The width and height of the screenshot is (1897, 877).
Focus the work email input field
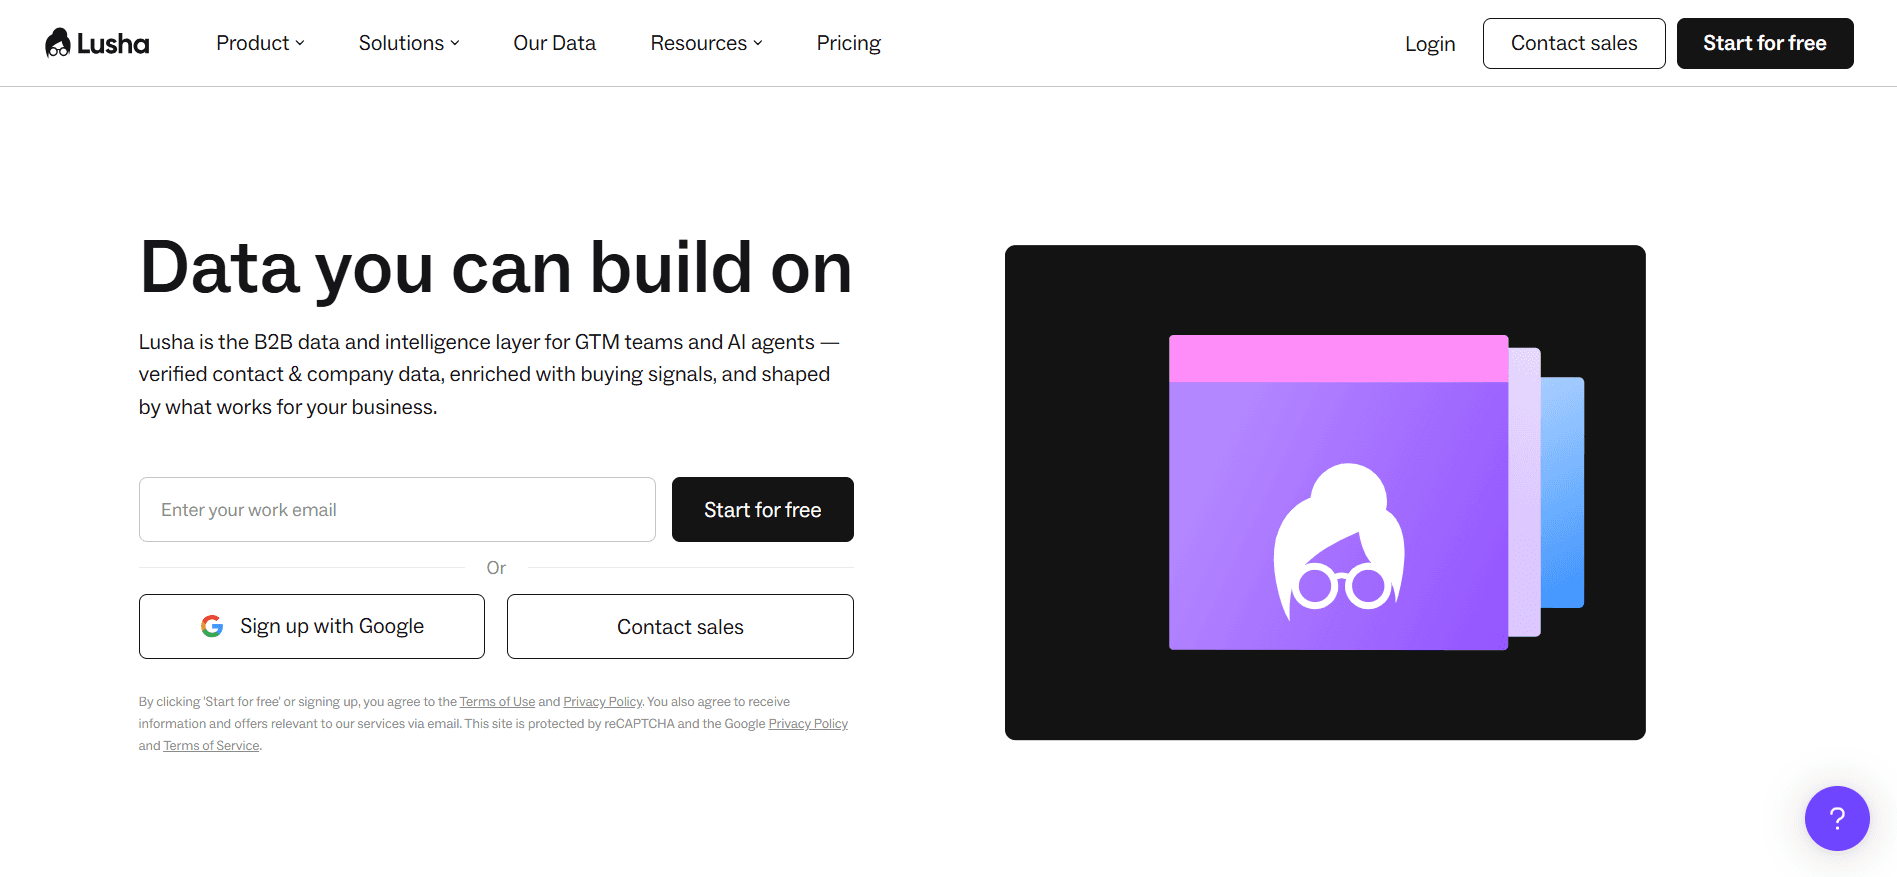coord(397,510)
